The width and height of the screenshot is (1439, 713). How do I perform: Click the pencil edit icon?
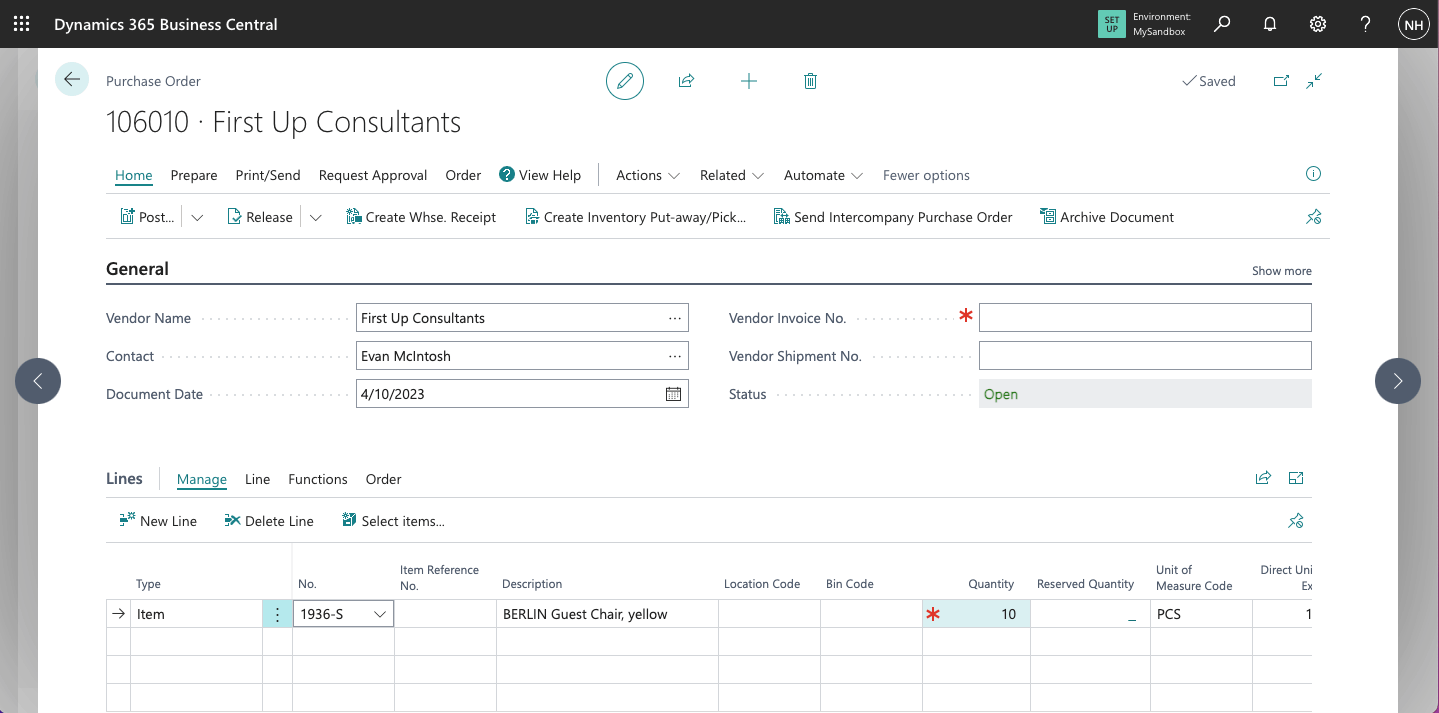[x=625, y=81]
